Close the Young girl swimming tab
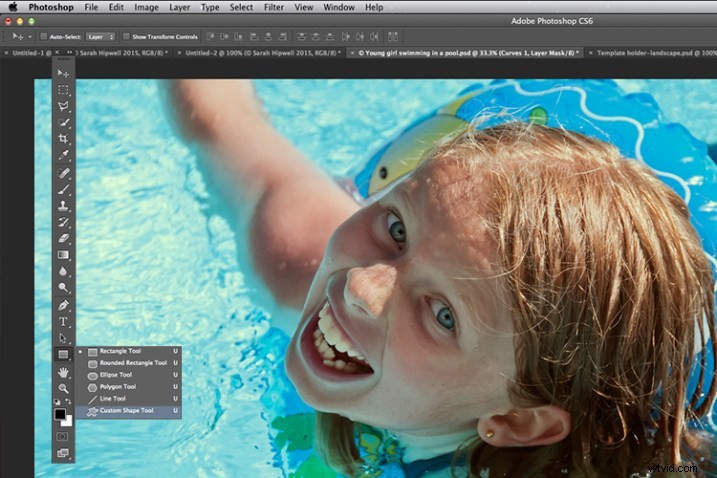 [352, 53]
